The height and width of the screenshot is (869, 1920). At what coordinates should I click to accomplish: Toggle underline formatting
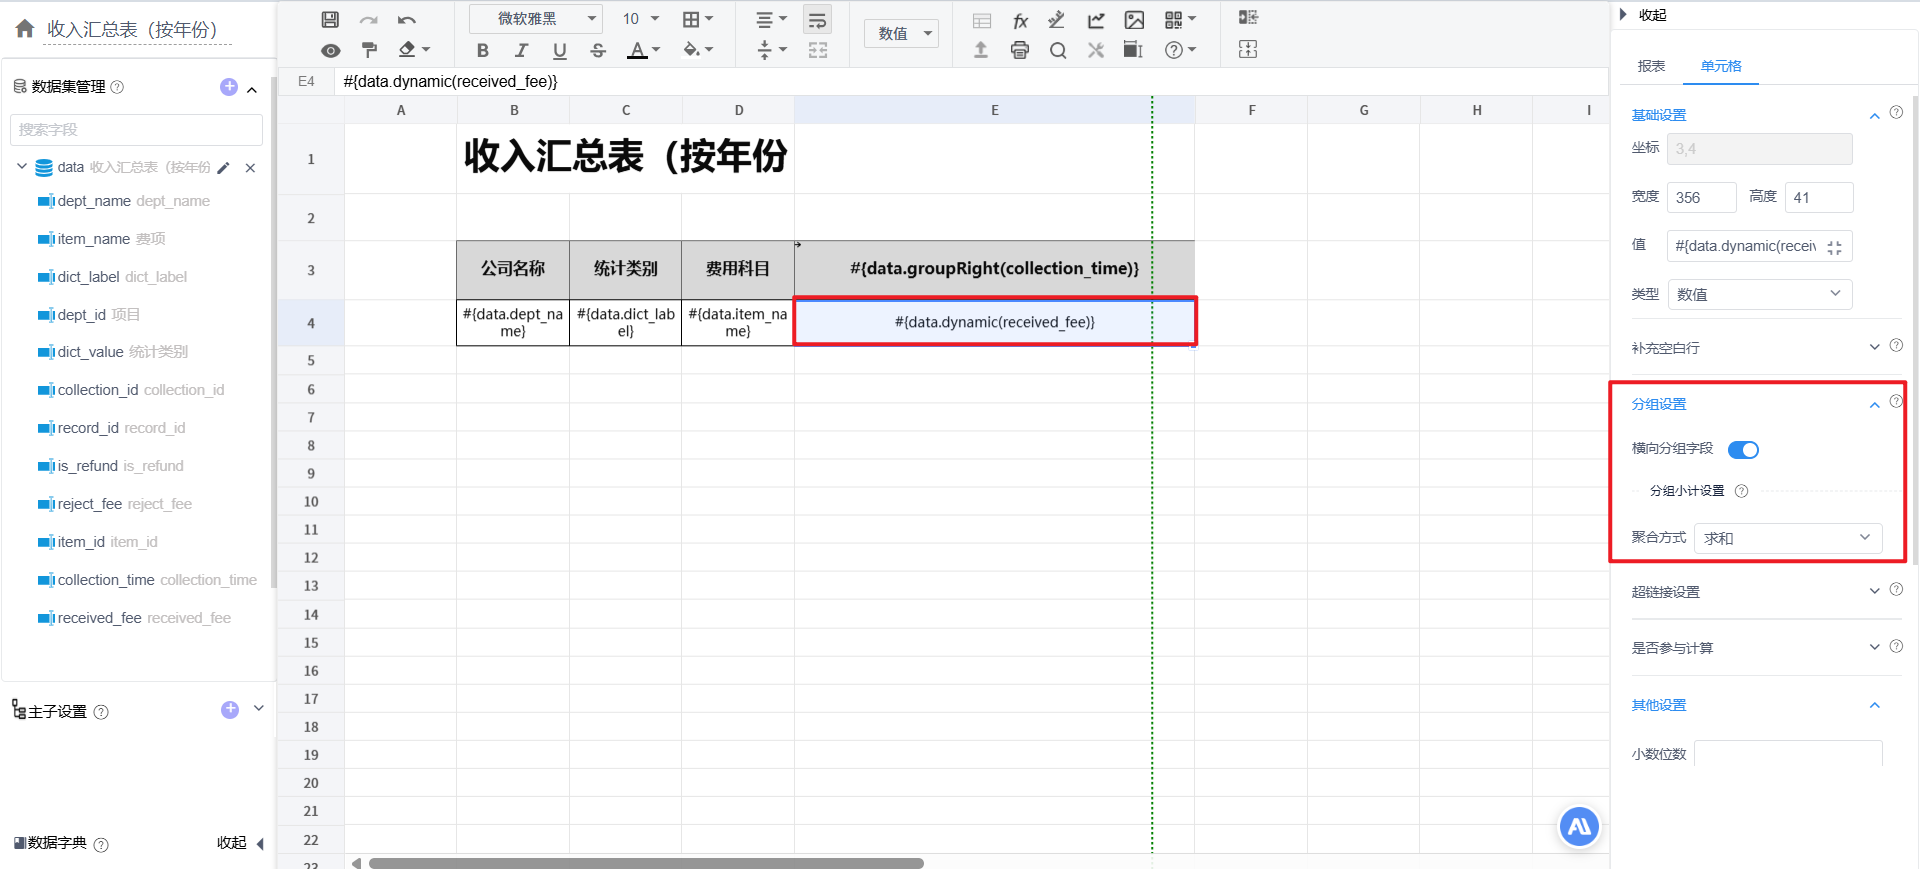tap(559, 50)
